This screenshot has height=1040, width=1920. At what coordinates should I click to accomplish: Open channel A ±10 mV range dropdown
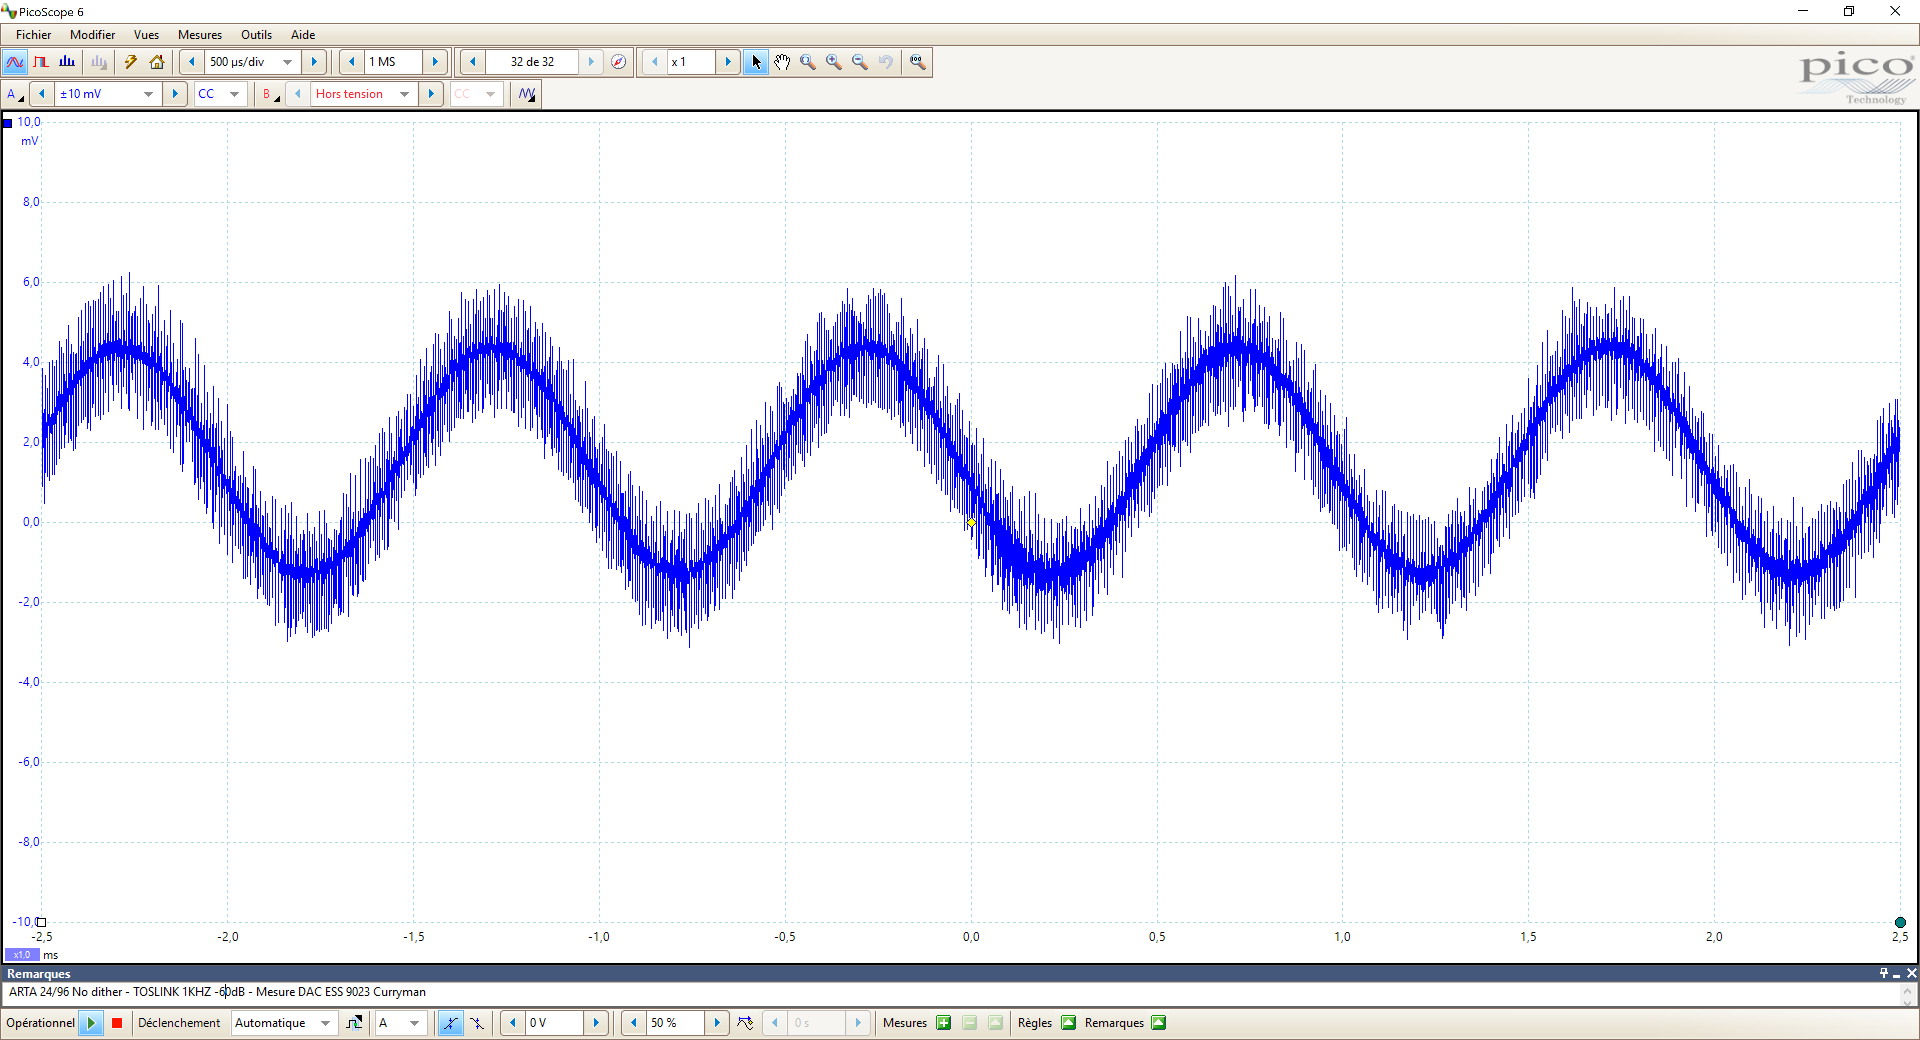click(148, 94)
